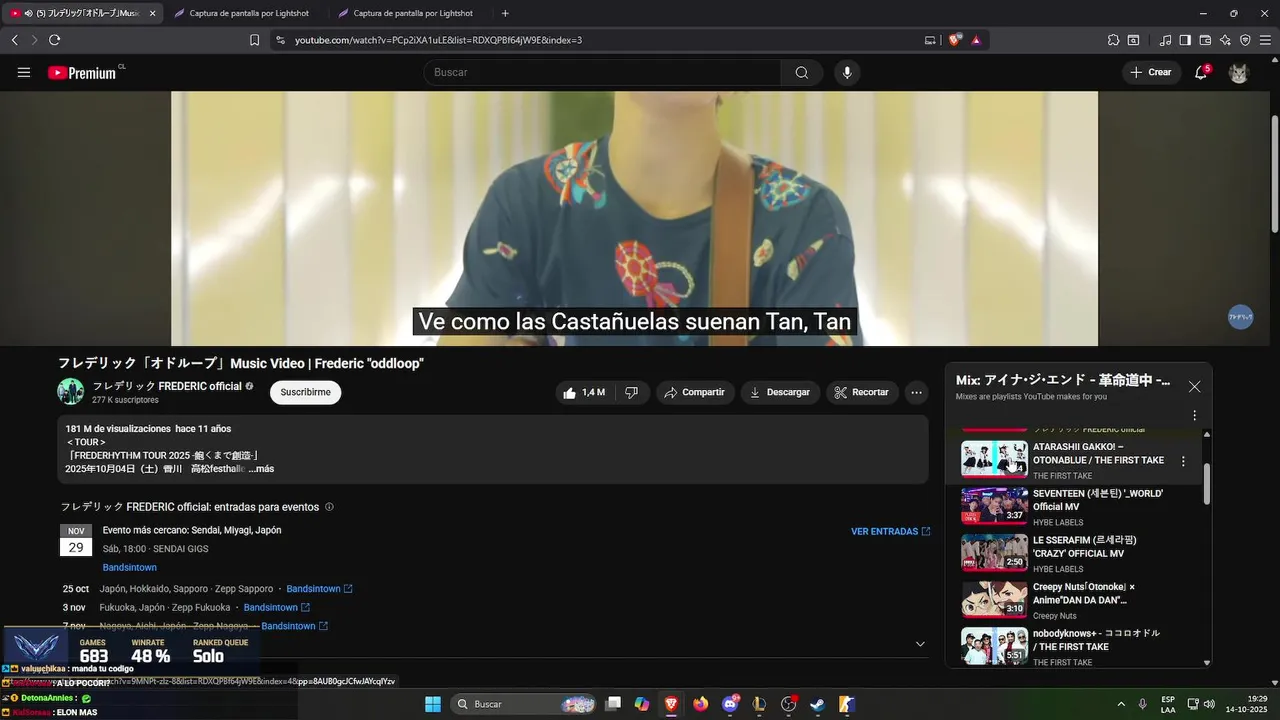Open the account avatar menu
Screen dimensions: 1280x720
pyautogui.click(x=1239, y=72)
